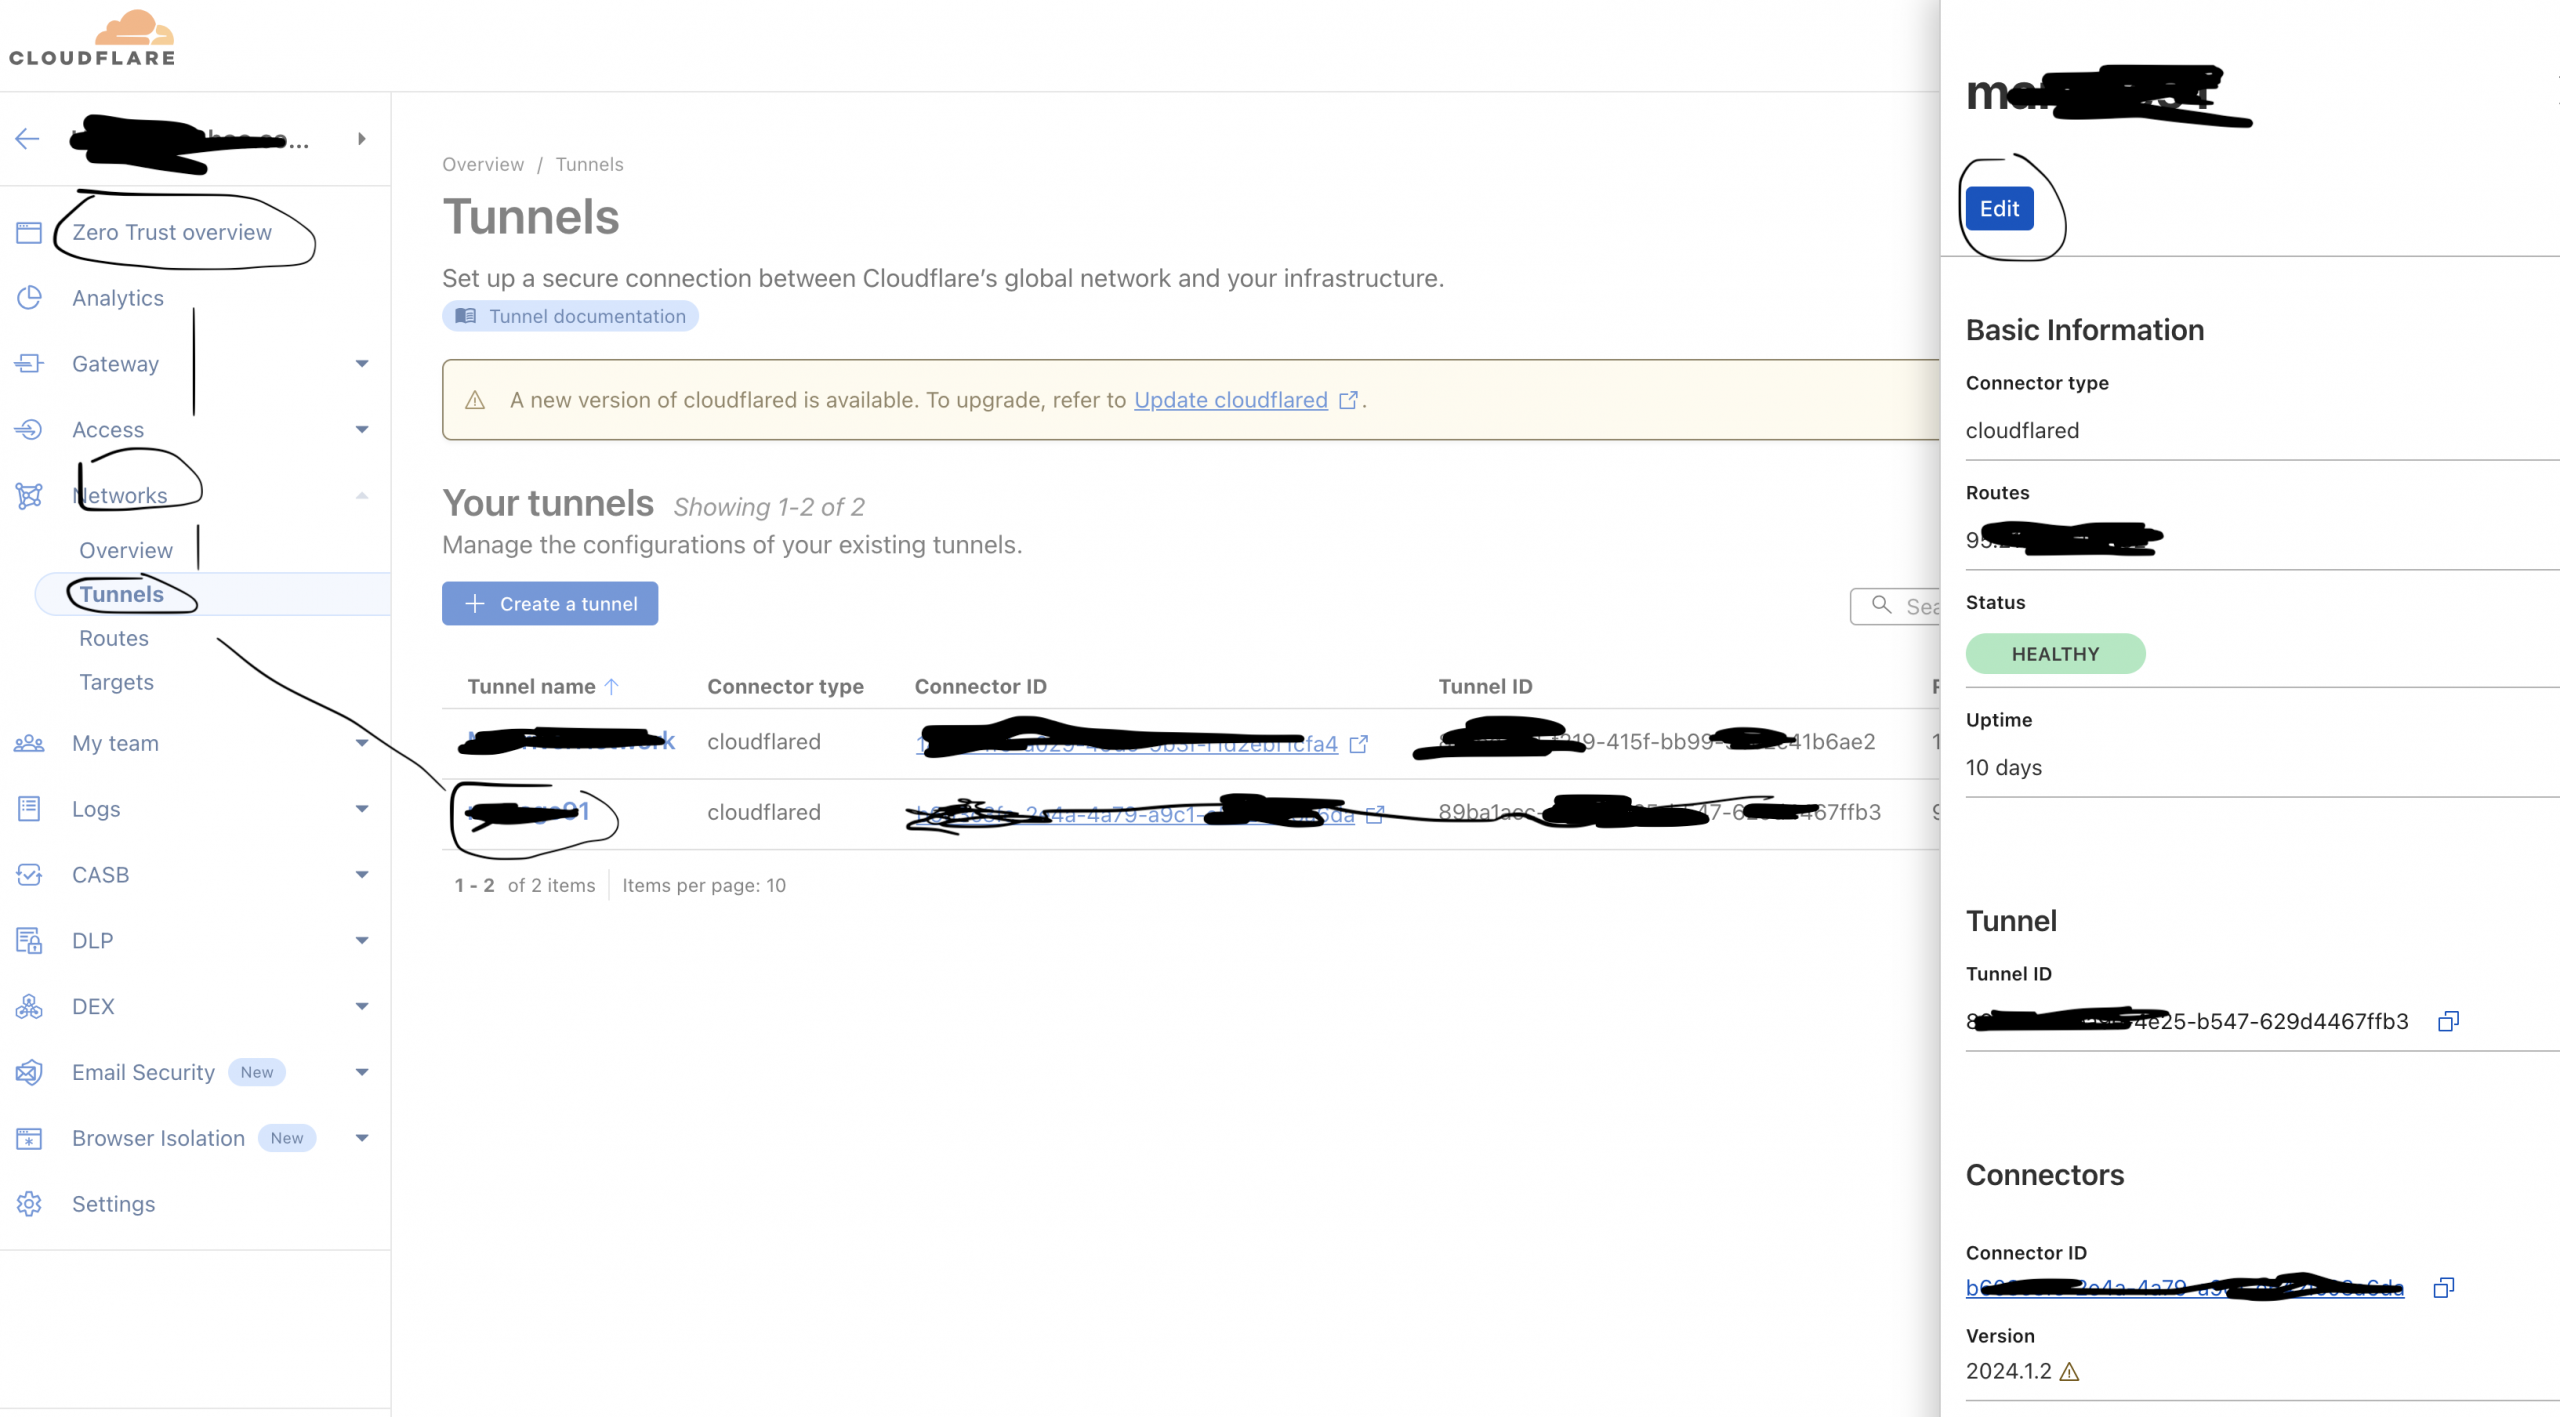Open Networks Overview subitem
Viewport: 2560px width, 1417px height.
126,550
